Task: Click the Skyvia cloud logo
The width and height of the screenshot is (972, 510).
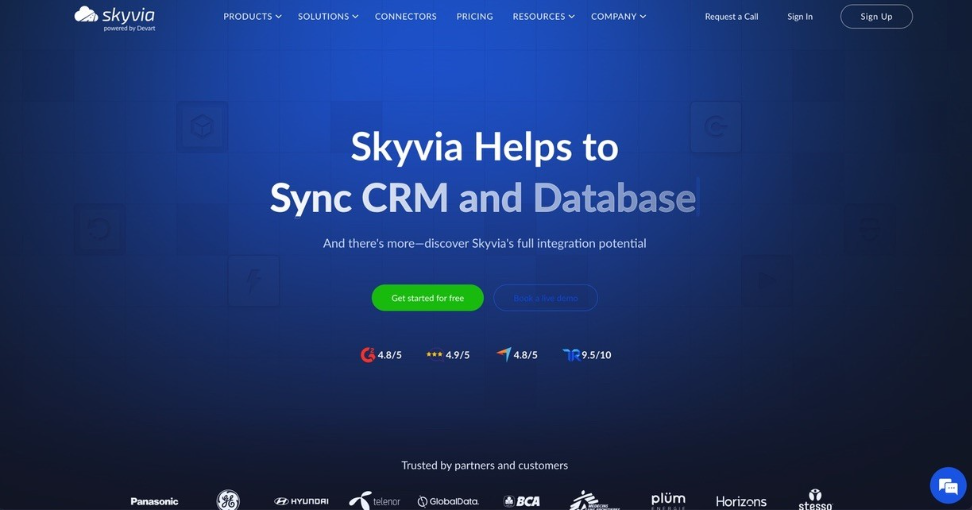Action: click(115, 19)
